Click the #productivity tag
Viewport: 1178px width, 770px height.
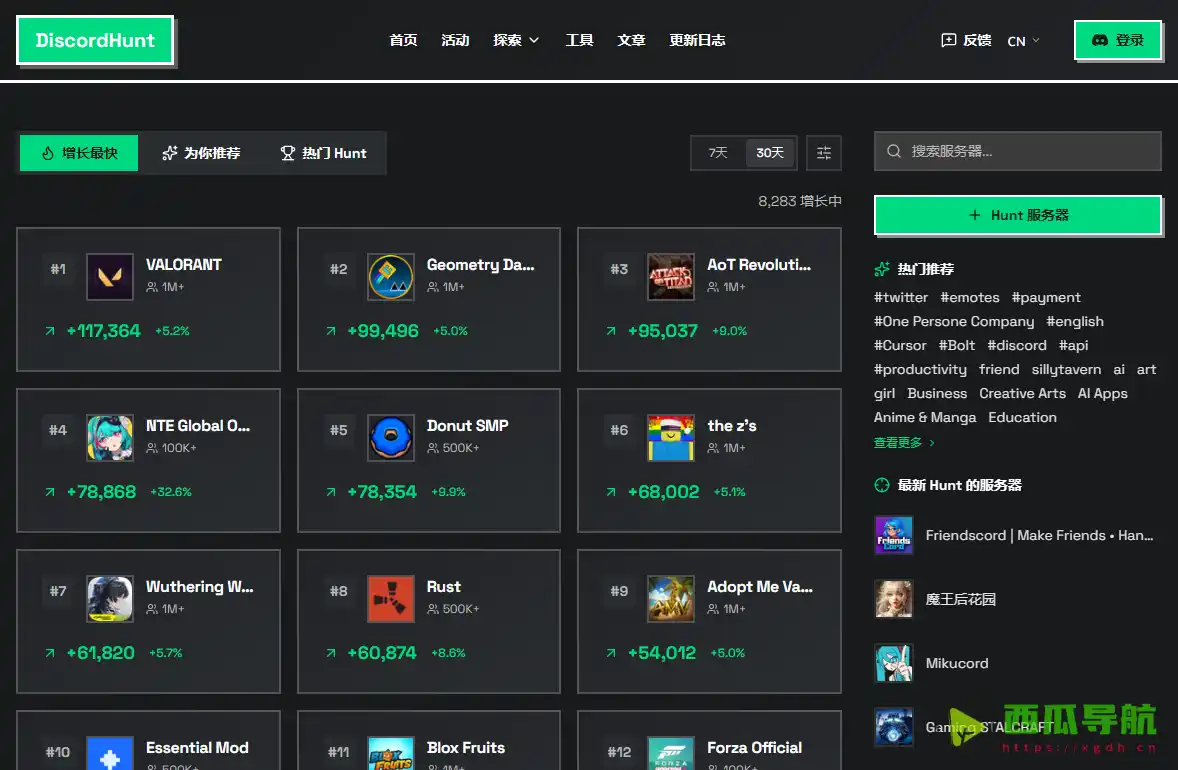pyautogui.click(x=920, y=370)
